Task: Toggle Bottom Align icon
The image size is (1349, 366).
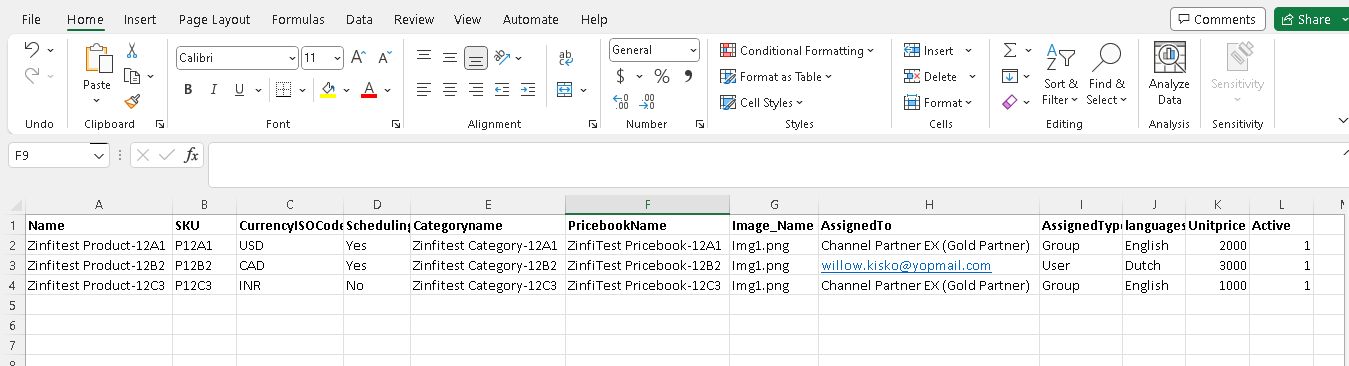Action: pyautogui.click(x=476, y=57)
